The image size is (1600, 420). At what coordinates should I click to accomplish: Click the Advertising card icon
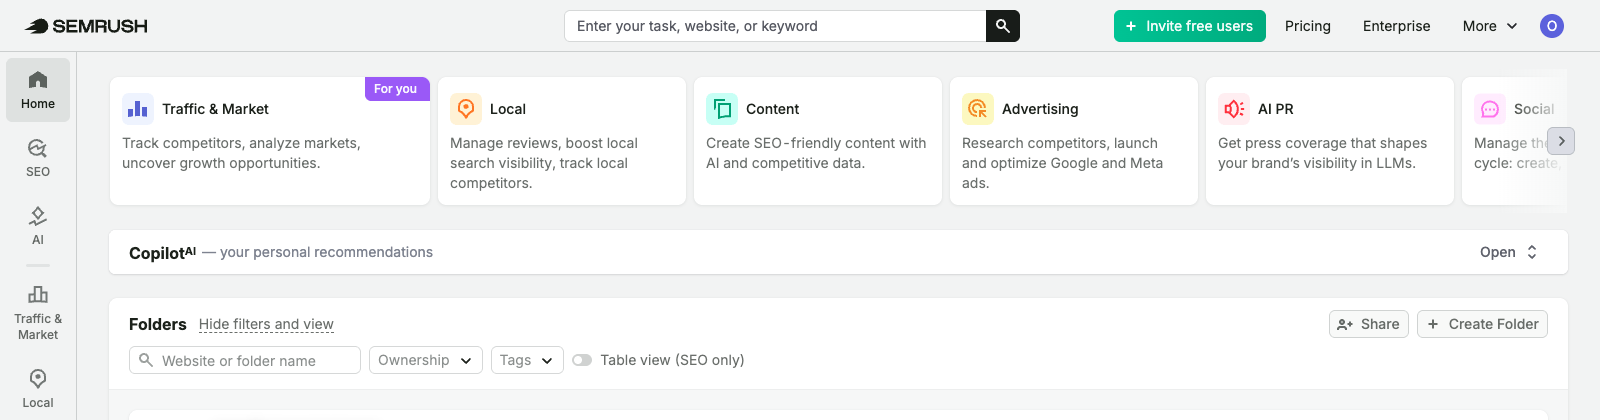978,109
